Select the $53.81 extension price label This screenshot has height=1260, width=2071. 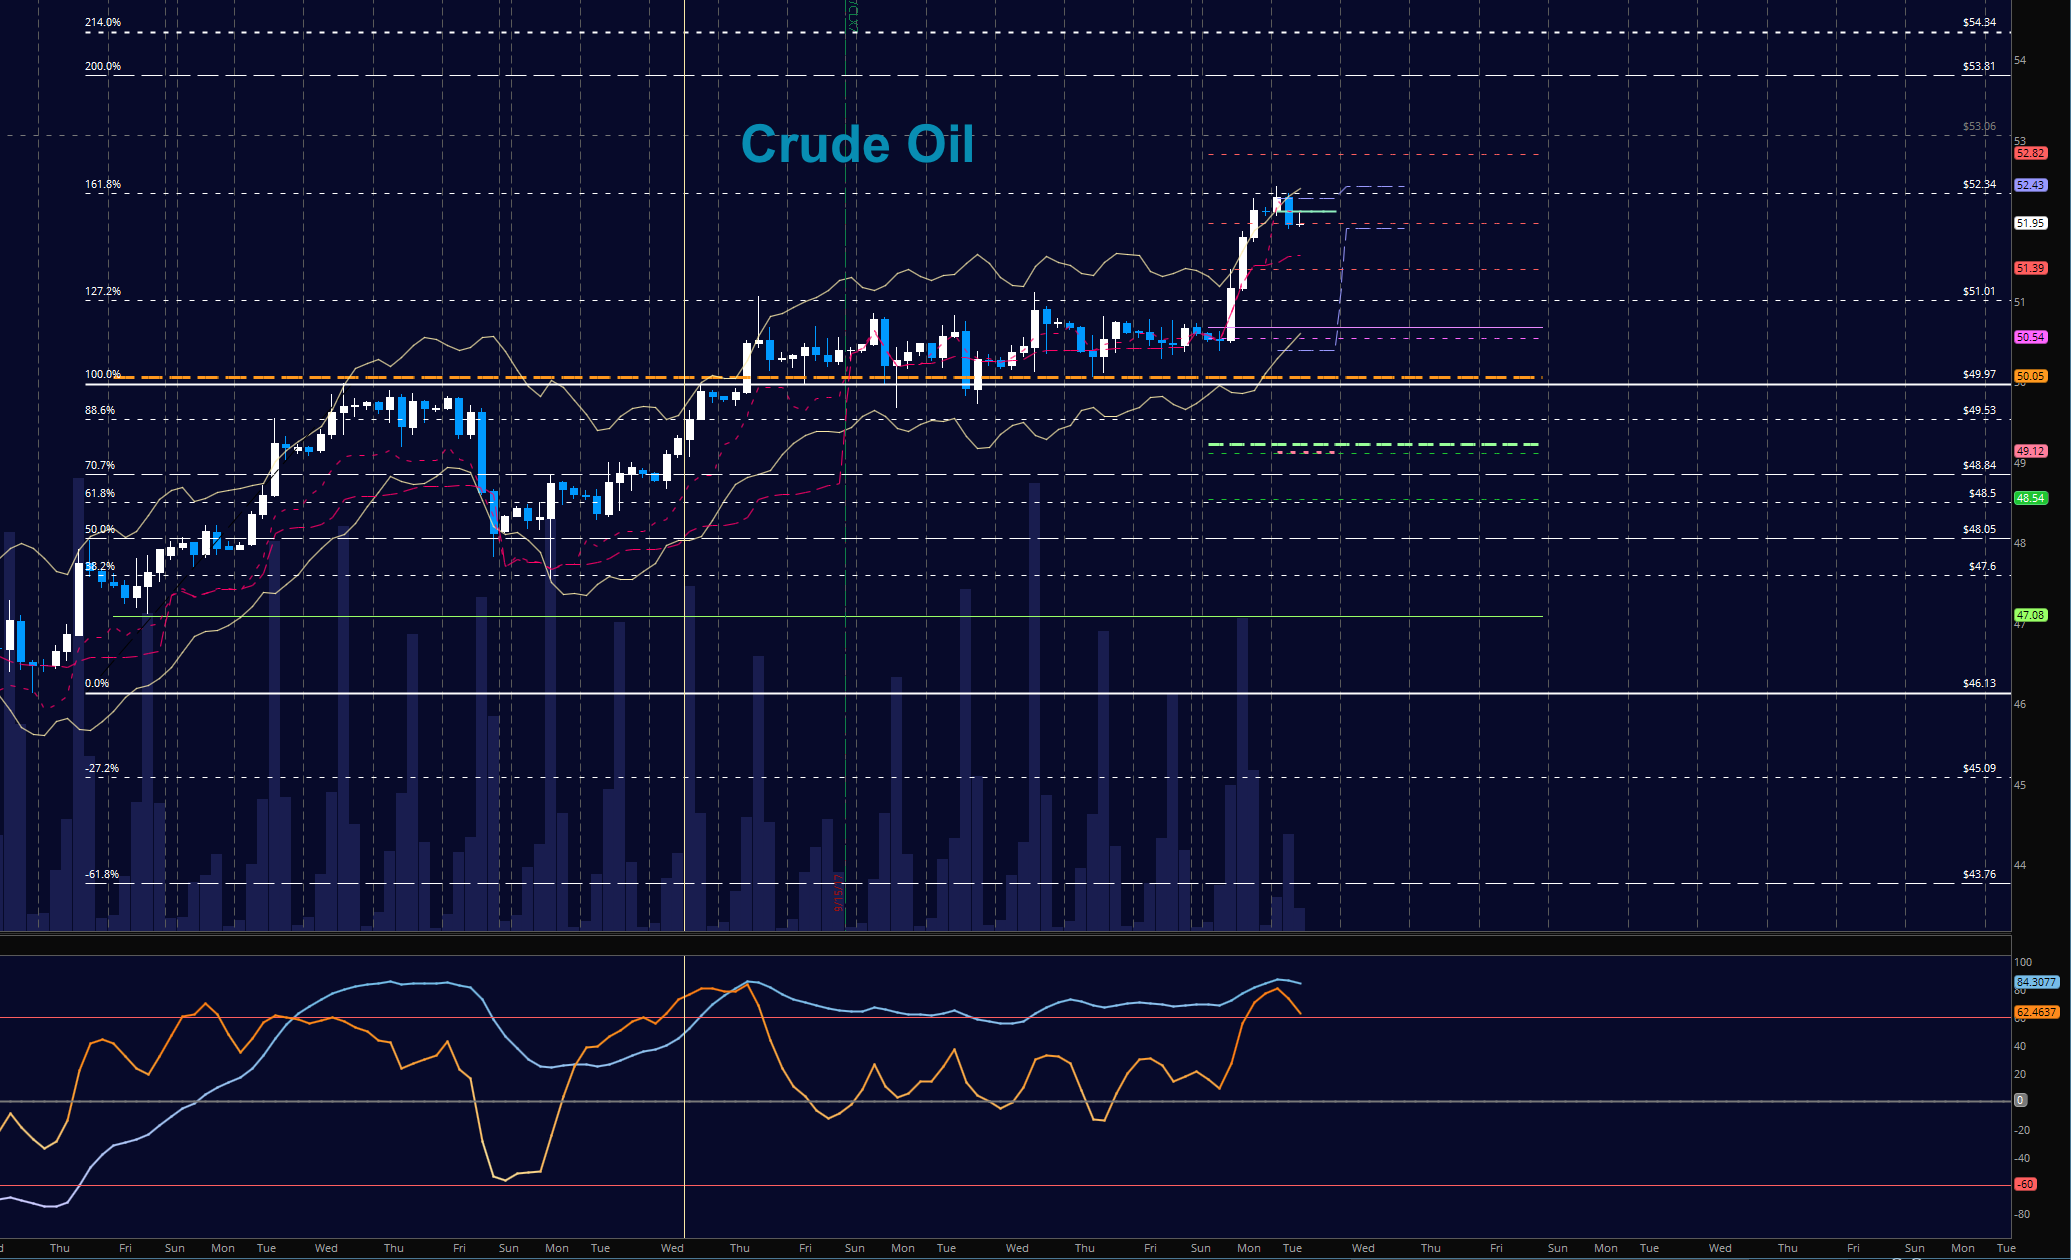(x=1978, y=66)
